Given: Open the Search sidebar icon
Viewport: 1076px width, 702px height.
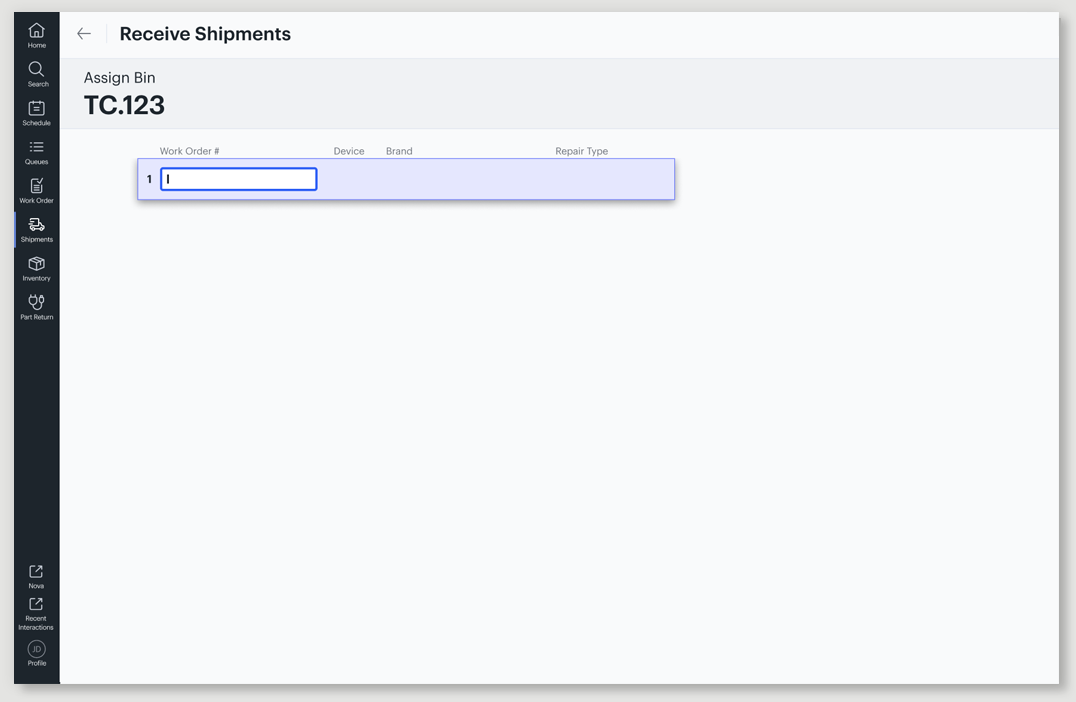Looking at the screenshot, I should (x=36, y=74).
